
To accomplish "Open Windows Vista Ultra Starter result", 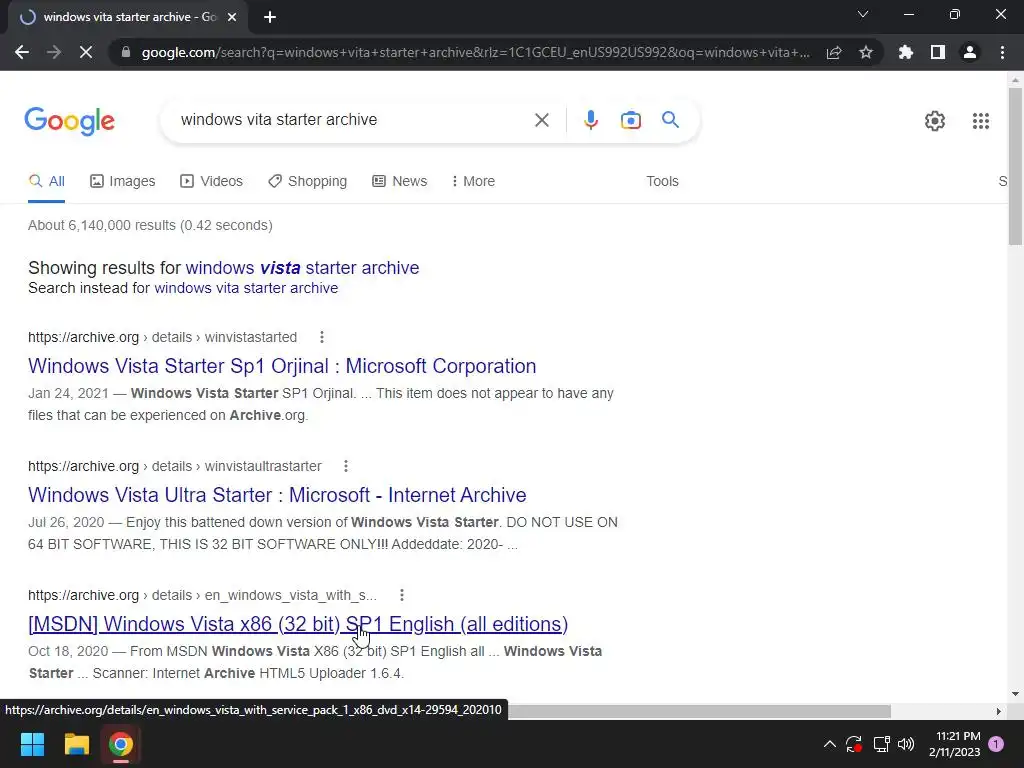I will click(277, 495).
